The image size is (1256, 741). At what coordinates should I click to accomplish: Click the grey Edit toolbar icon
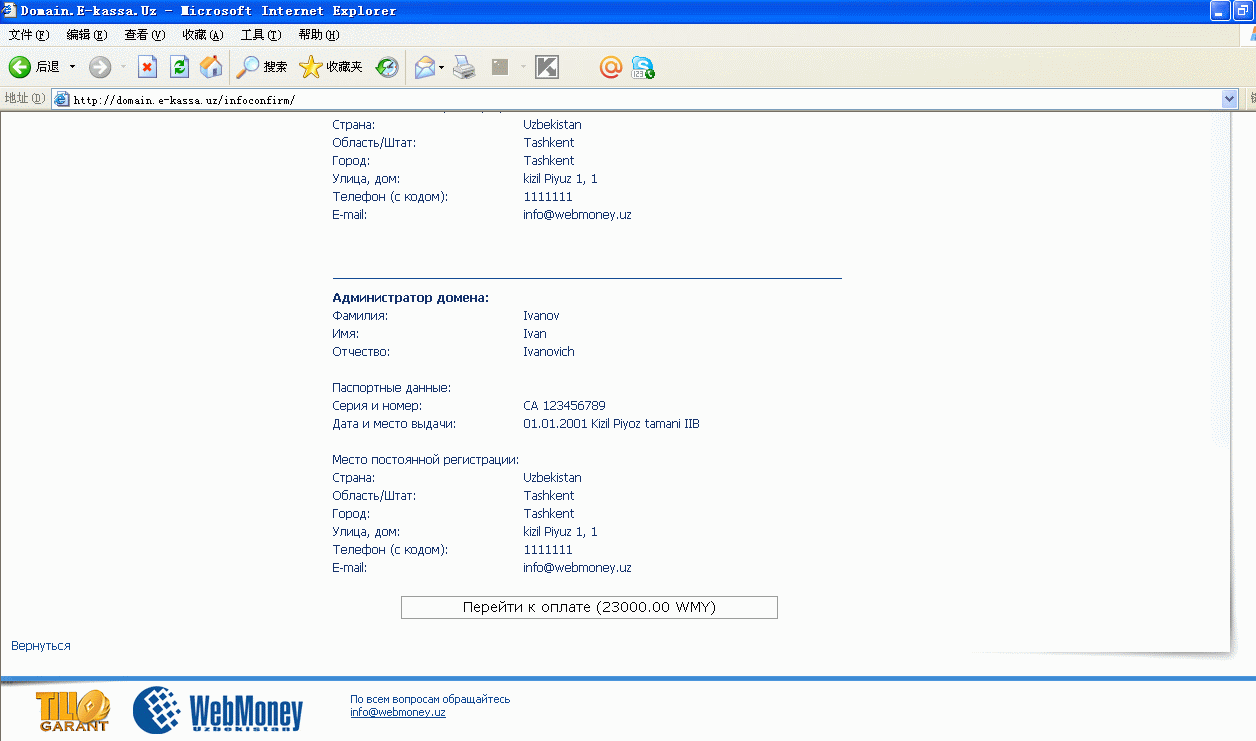click(x=500, y=67)
